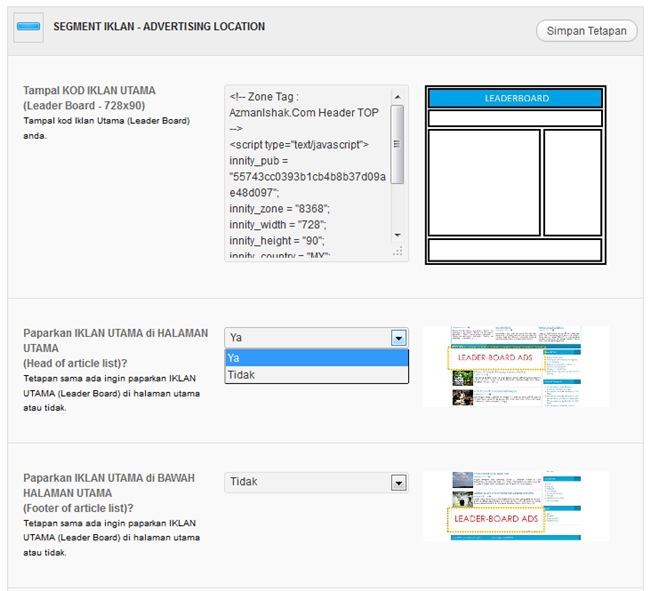The image size is (650, 591).
Task: Click the LEADERBOARD layout diagram image
Action: coord(515,175)
